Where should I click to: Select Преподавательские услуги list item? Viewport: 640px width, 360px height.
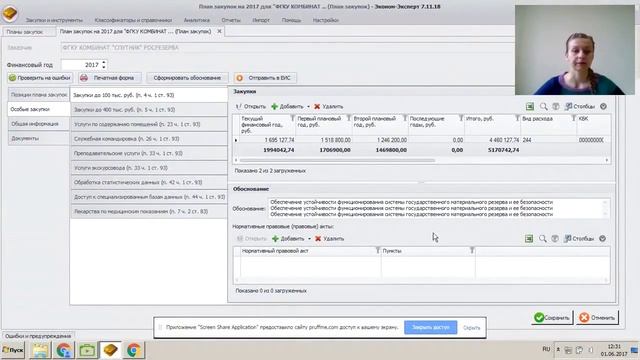point(149,153)
